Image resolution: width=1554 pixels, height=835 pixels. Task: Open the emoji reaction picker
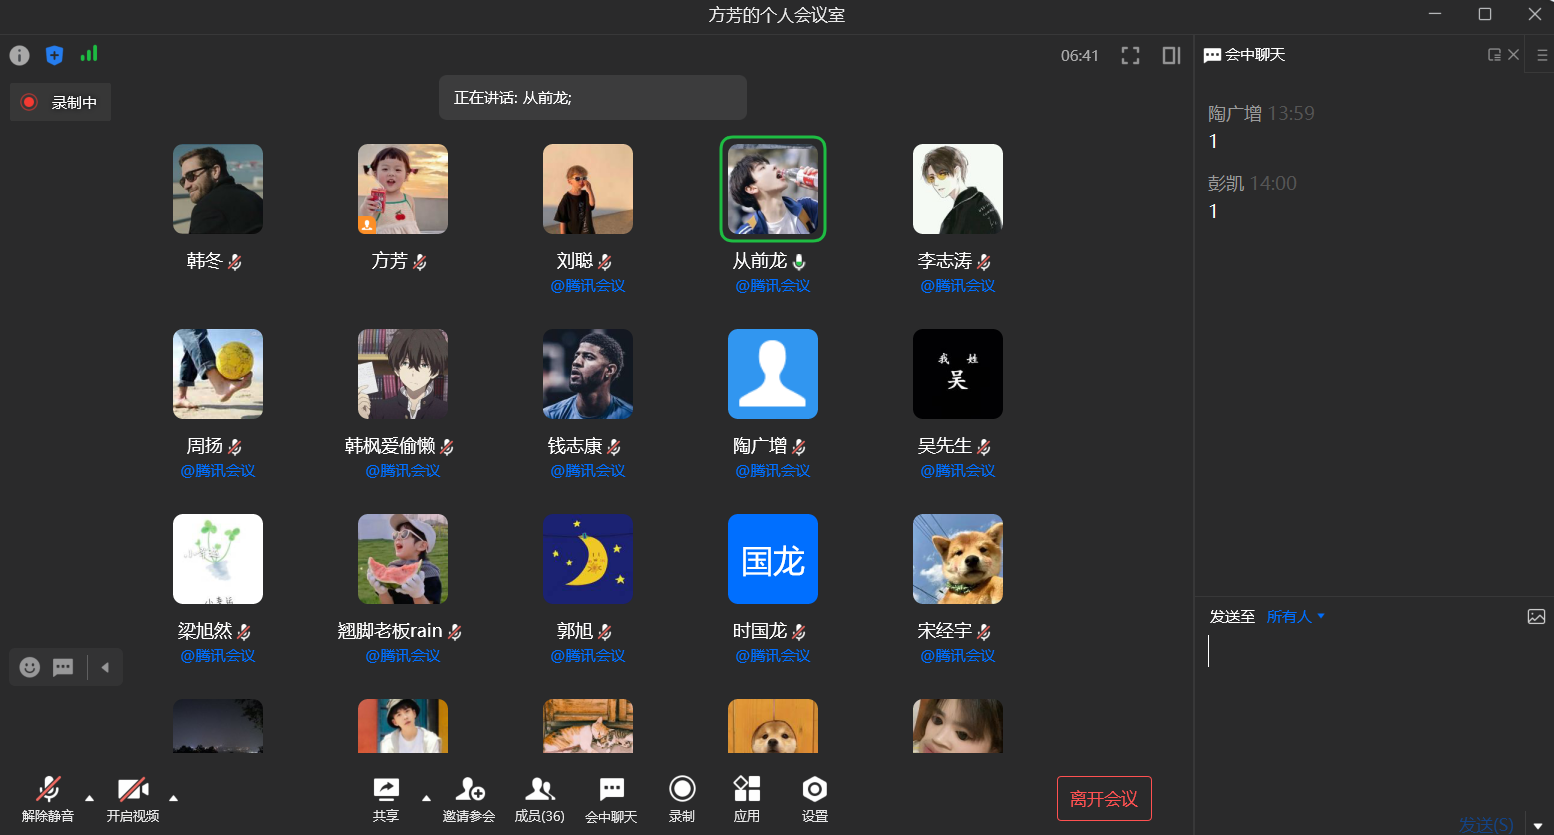click(30, 667)
